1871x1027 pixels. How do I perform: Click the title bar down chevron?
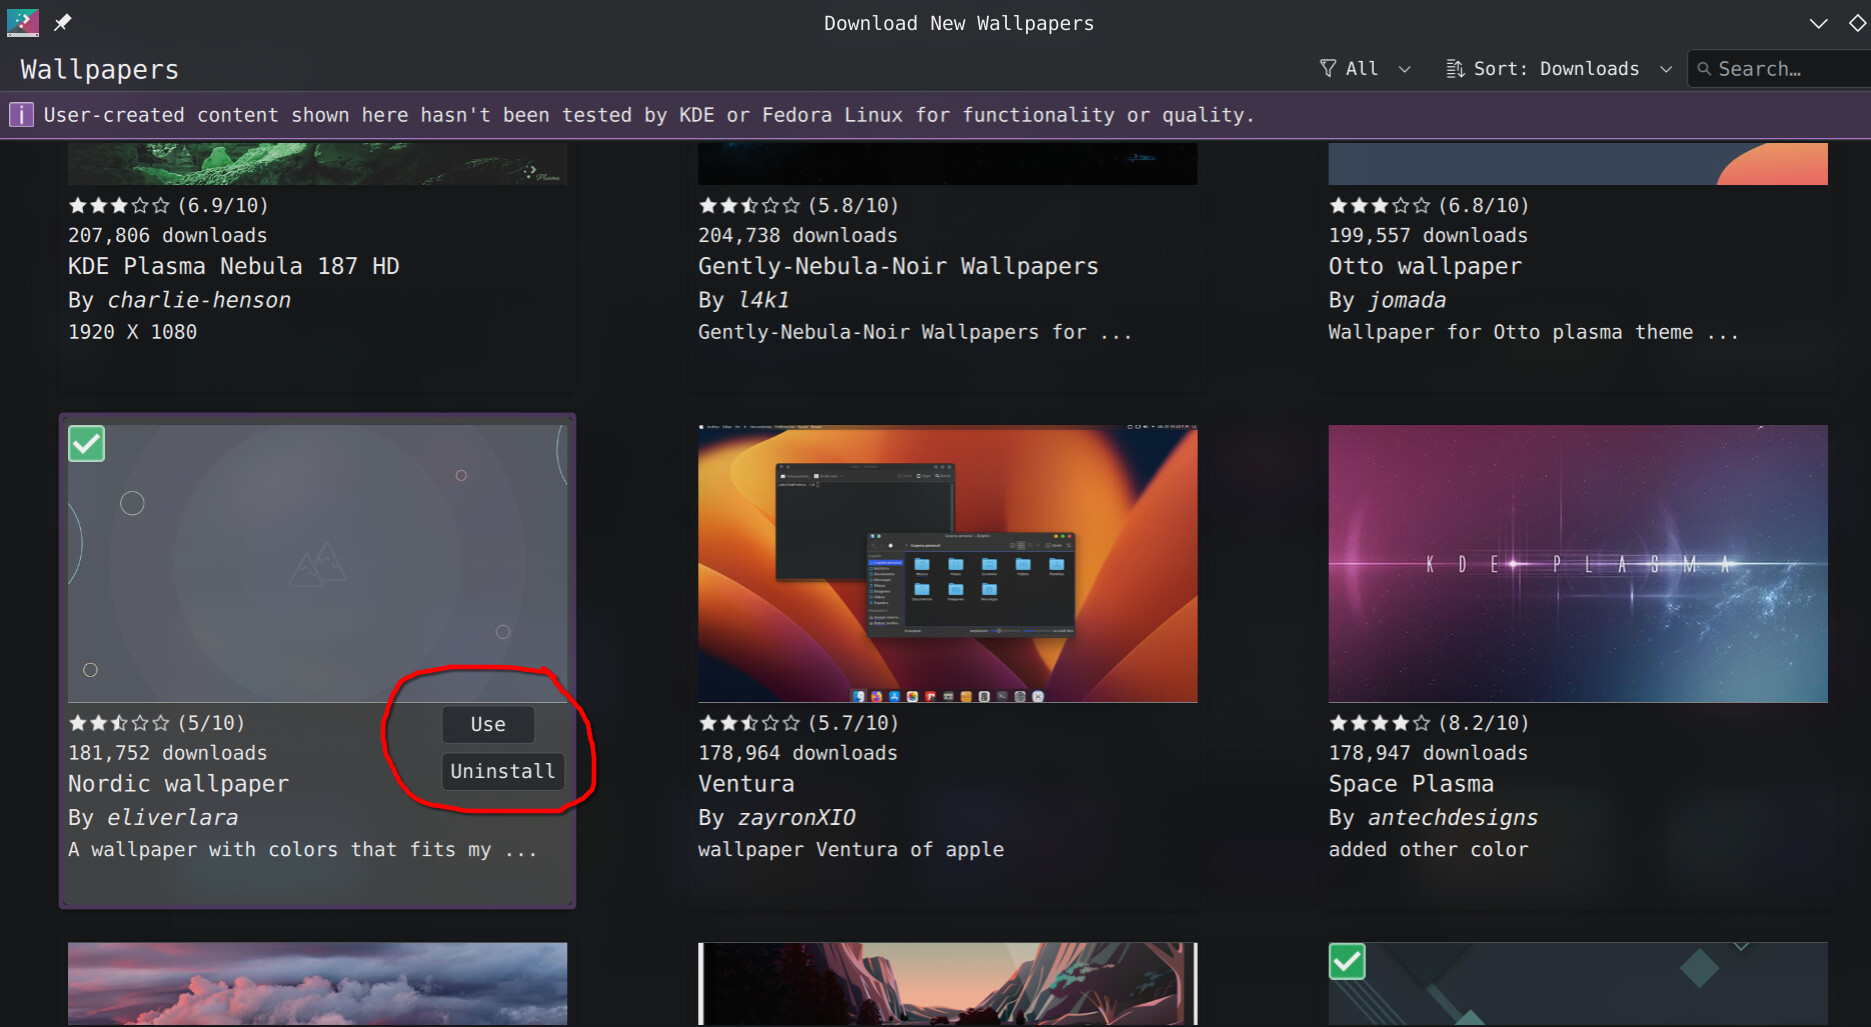1818,23
